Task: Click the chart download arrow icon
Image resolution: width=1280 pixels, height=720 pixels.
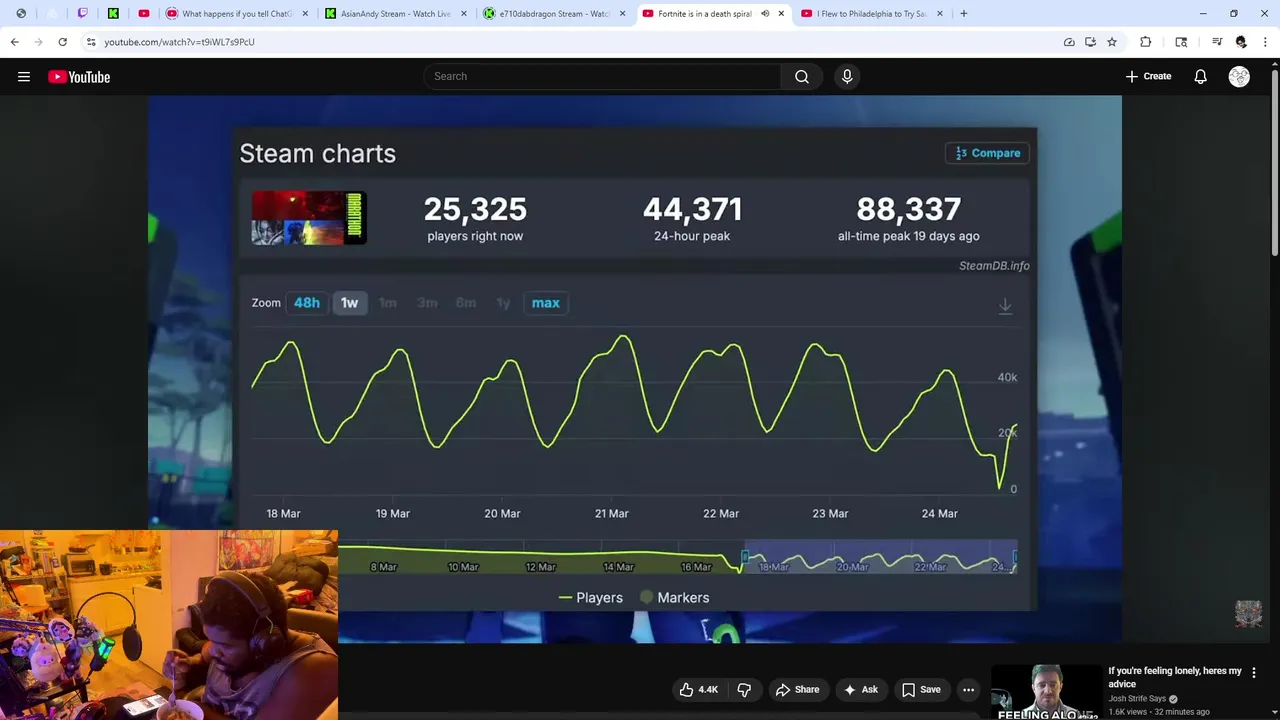Action: [x=1005, y=306]
